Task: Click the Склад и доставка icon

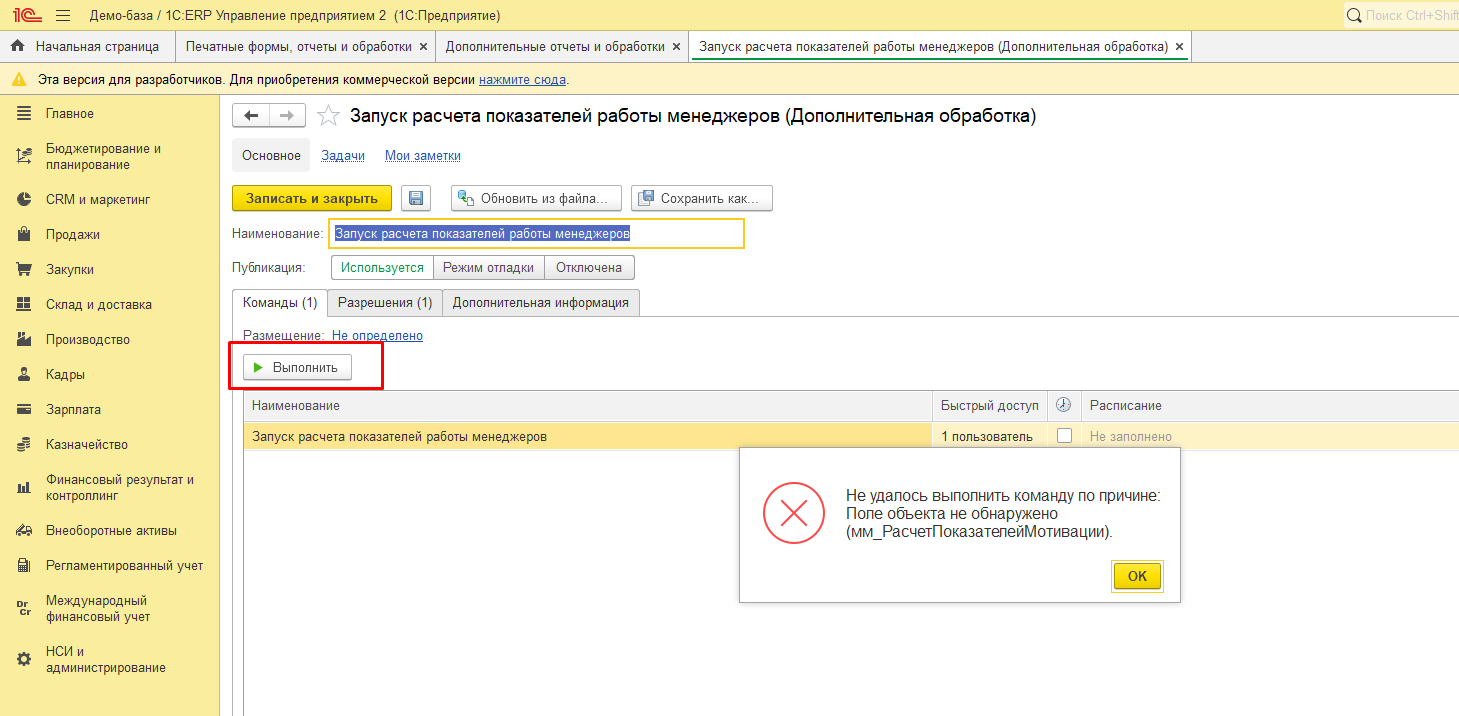Action: click(x=24, y=304)
